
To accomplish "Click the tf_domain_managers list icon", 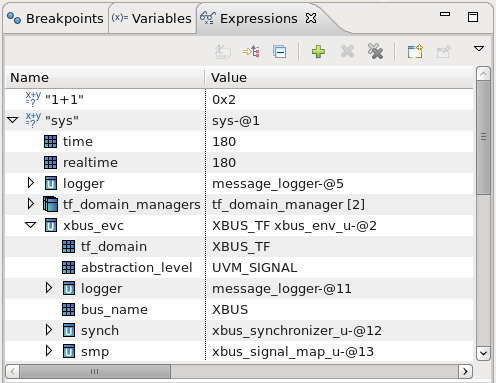I will click(50, 204).
